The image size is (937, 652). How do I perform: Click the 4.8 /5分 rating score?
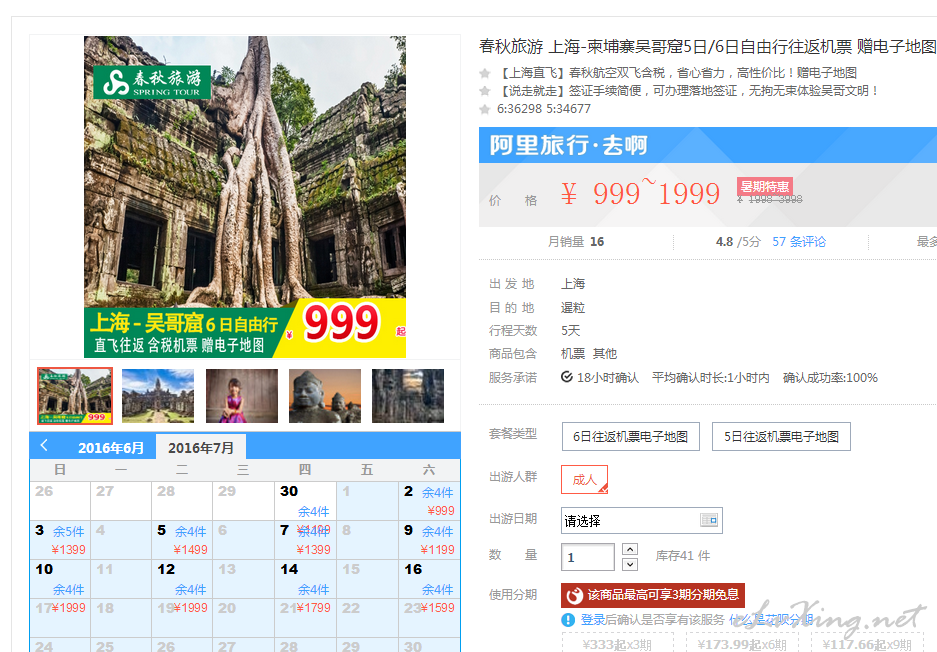[738, 241]
